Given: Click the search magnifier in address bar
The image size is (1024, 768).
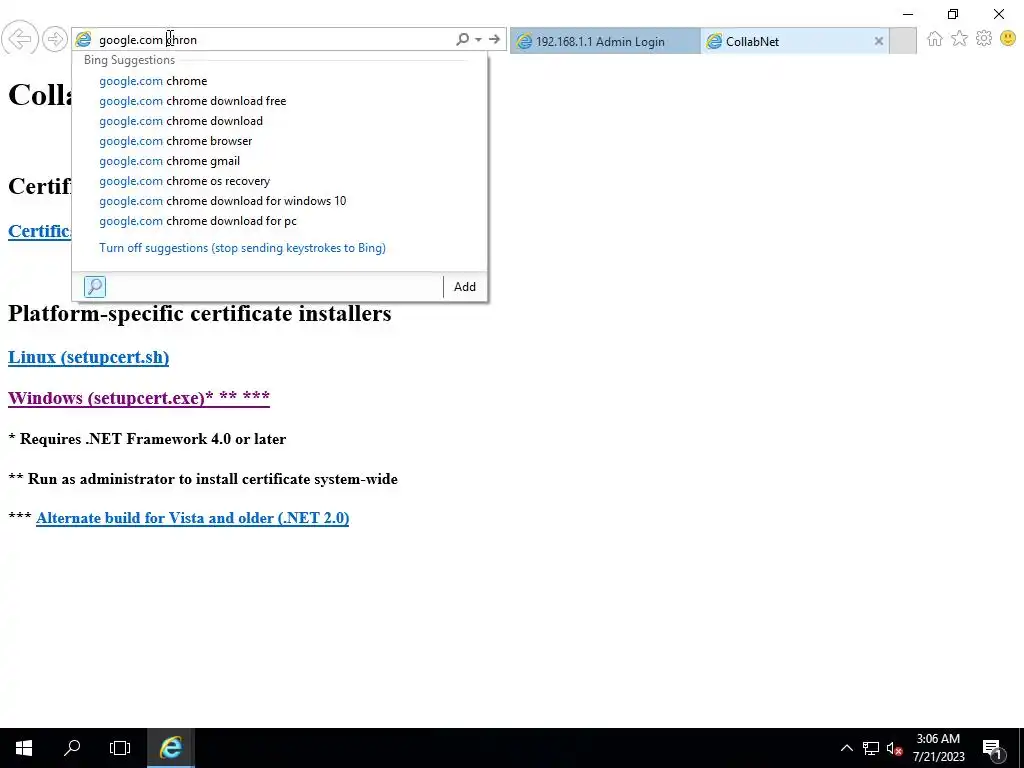Looking at the screenshot, I should point(462,39).
